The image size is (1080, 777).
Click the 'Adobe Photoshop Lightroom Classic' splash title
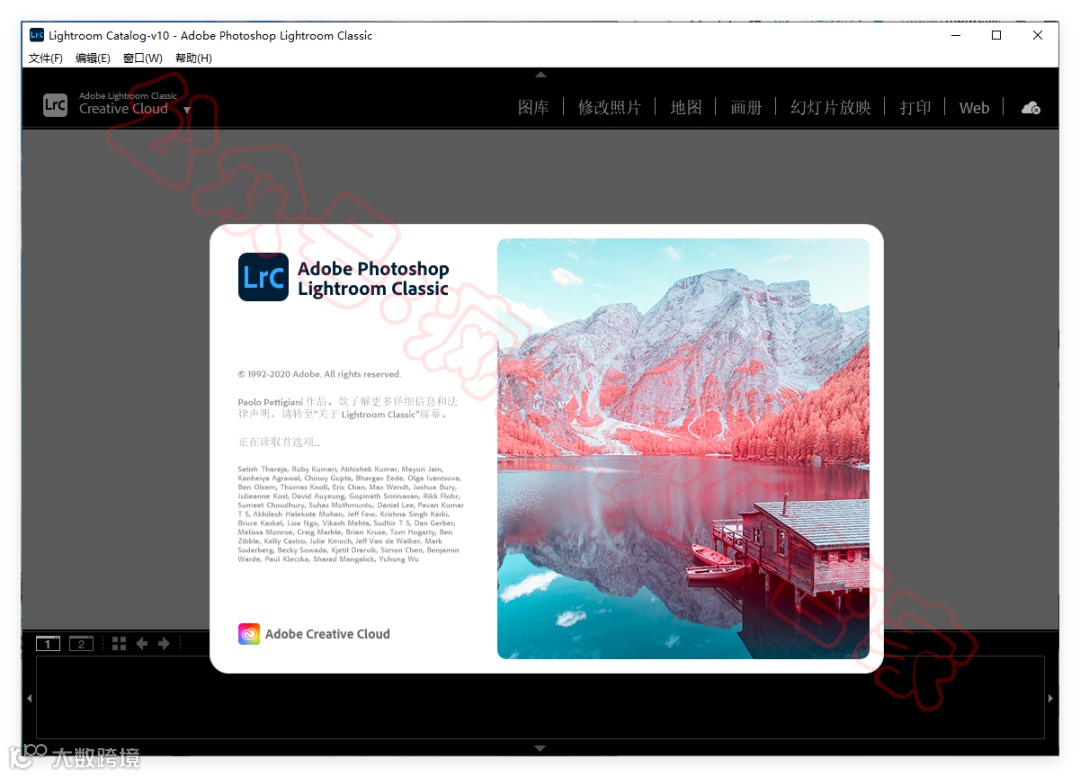click(373, 278)
